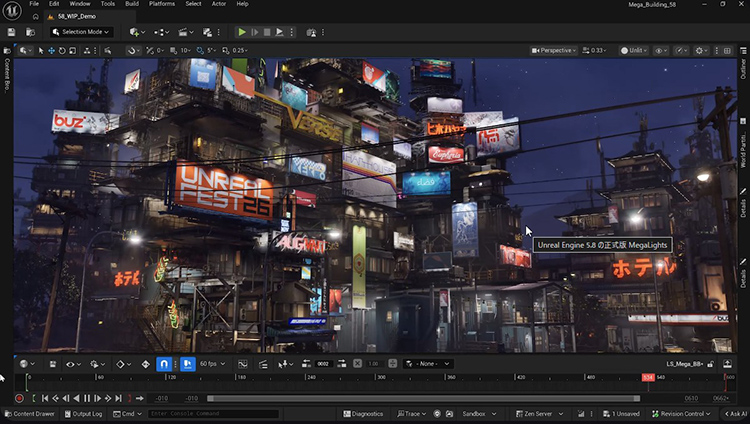750x424 pixels.
Task: Select the Scale gizmo tool
Action: [x=72, y=50]
